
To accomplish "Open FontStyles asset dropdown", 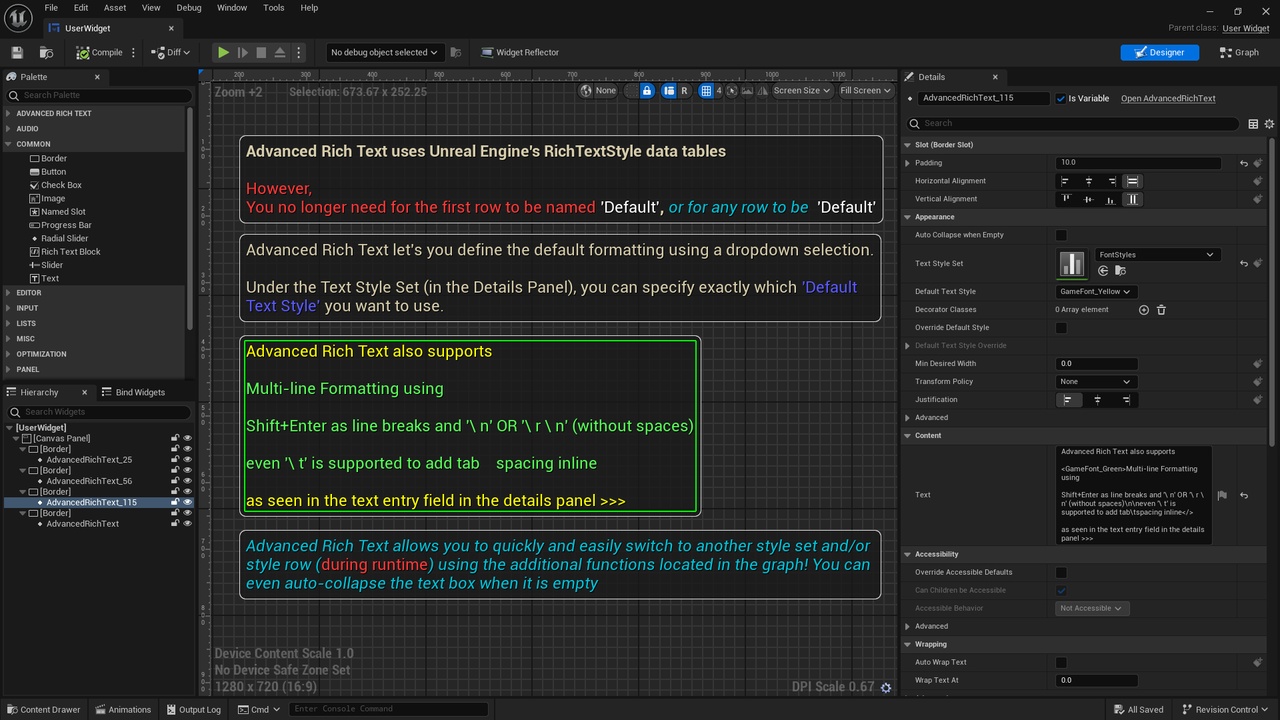I will [1156, 255].
